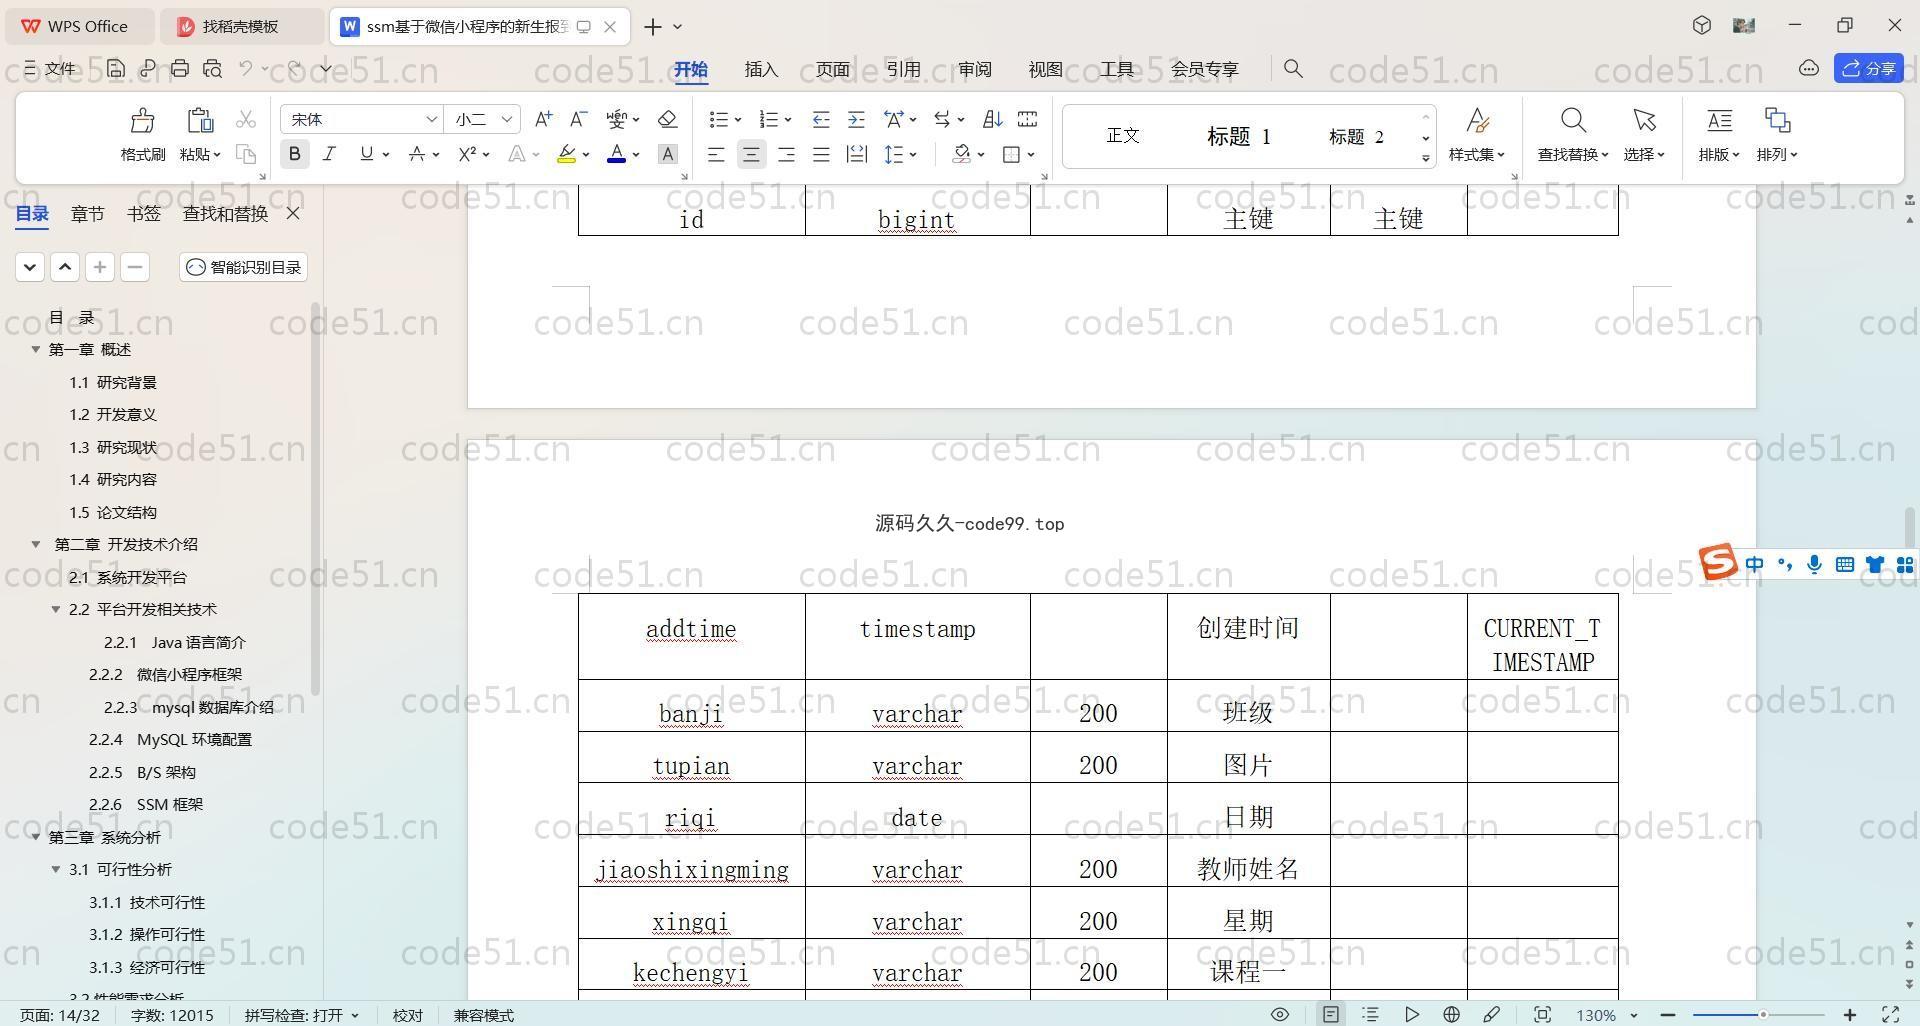
Task: Click the Paste (粘贴) clipboard icon
Action: (200, 121)
